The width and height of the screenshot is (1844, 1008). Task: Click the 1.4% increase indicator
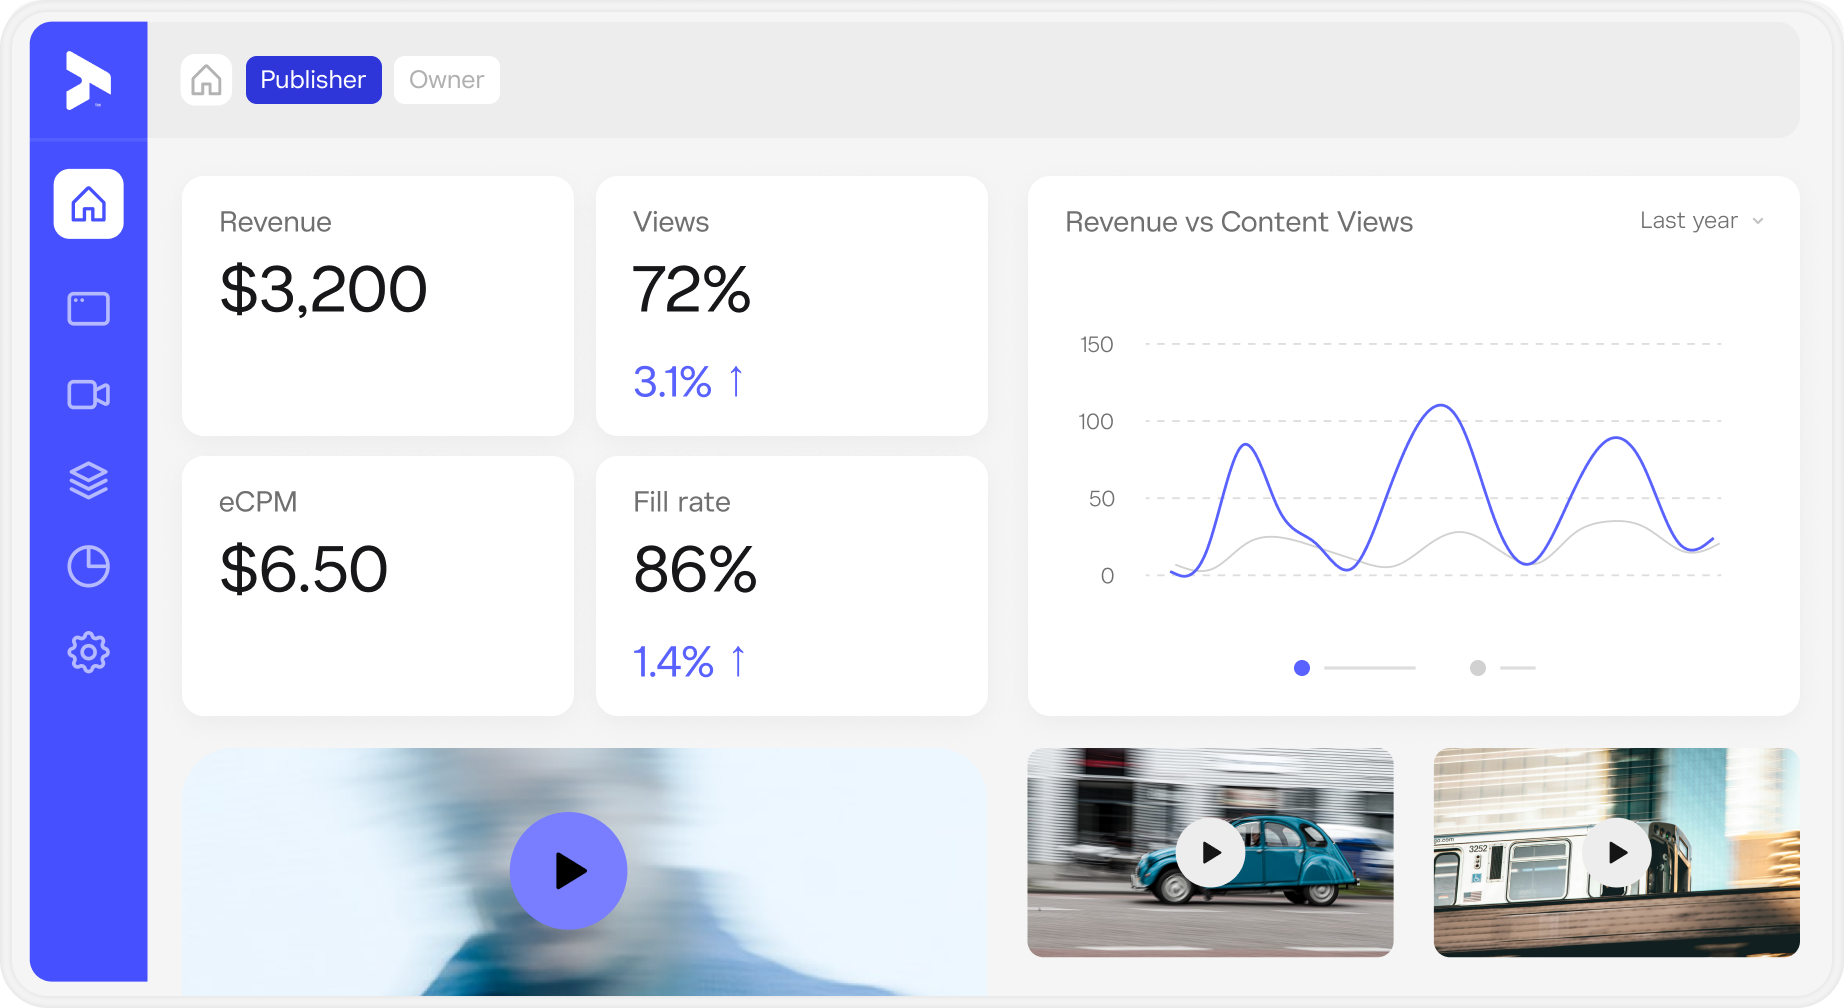pyautogui.click(x=690, y=662)
